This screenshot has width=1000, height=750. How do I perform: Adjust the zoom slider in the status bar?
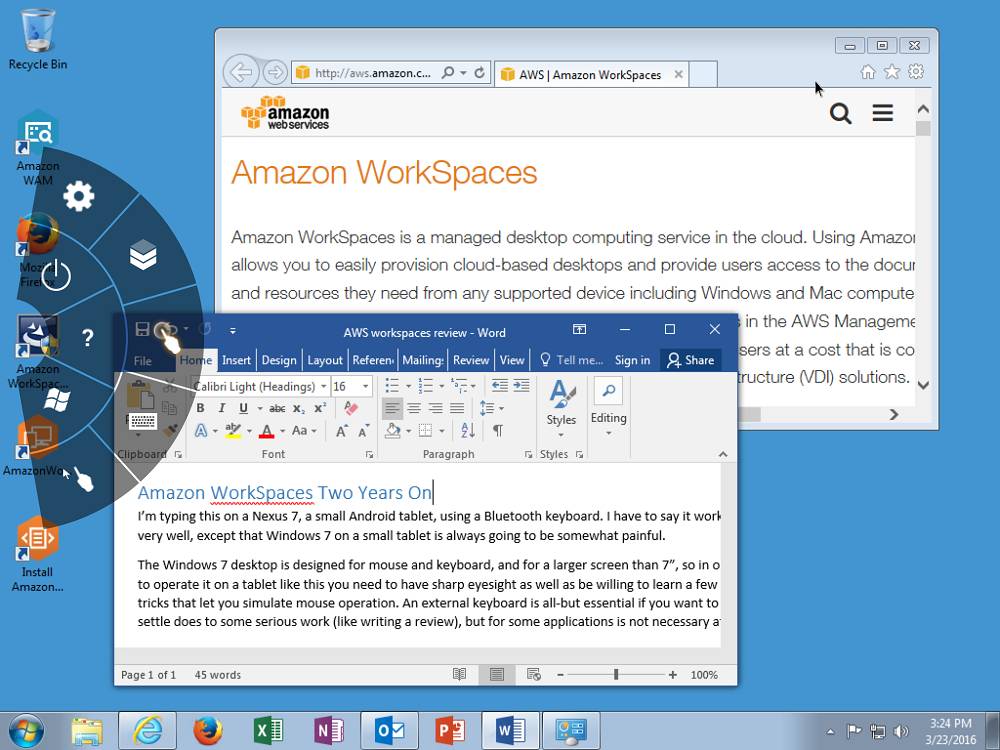click(x=614, y=674)
